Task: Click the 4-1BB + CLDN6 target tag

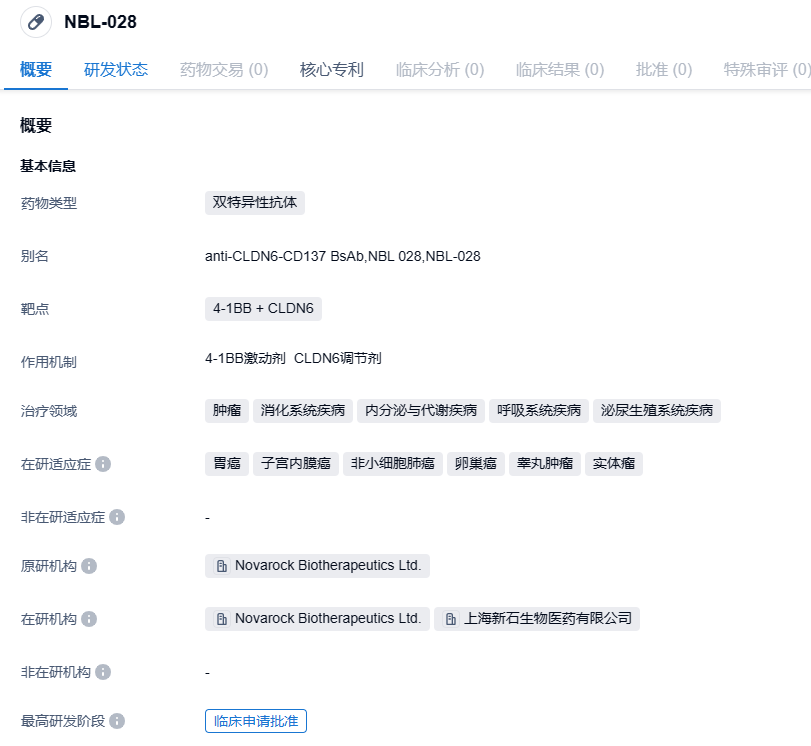Action: (263, 308)
